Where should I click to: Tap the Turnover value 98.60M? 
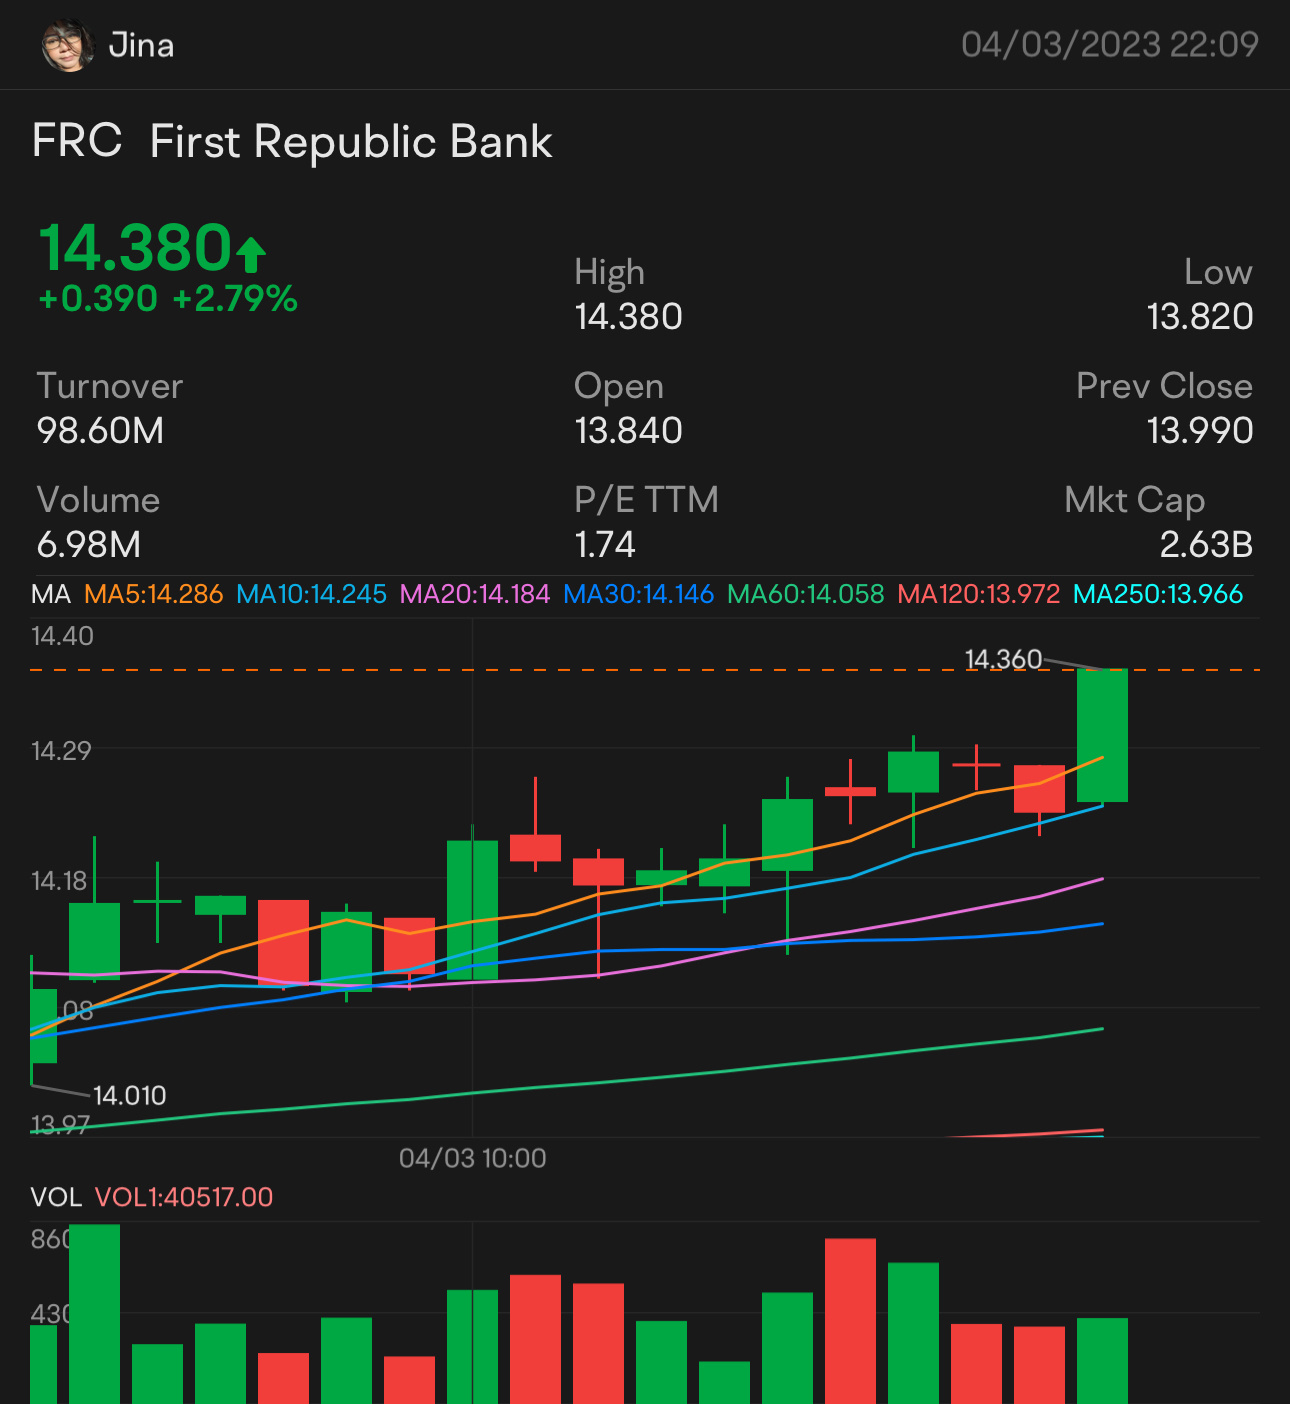point(100,431)
